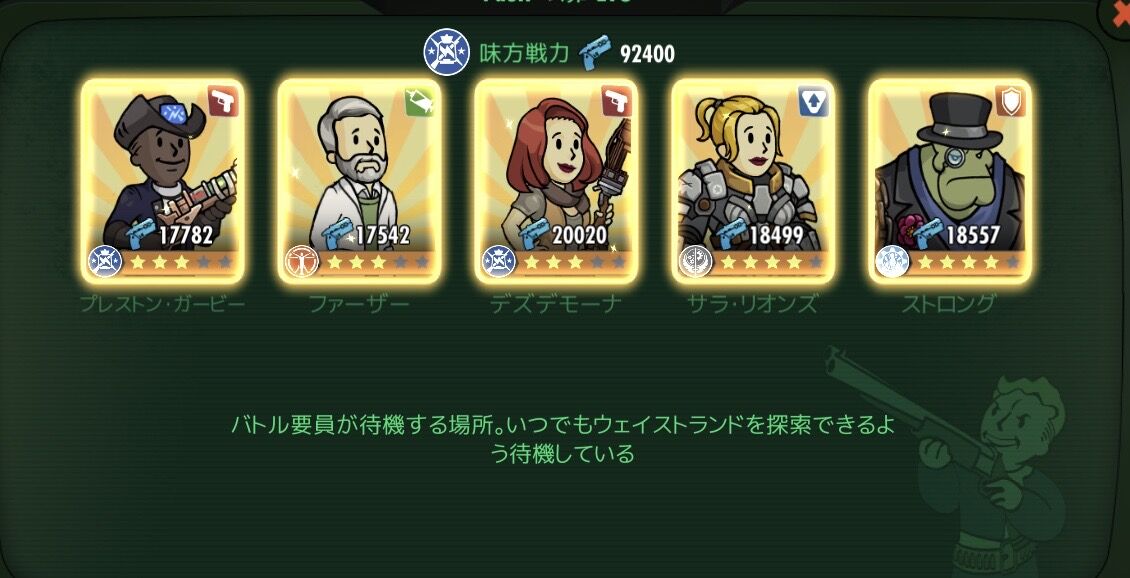Screen dimensions: 1130x578
Task: Click the Minutemen faction emblem beside 味方戦力
Action: [446, 52]
